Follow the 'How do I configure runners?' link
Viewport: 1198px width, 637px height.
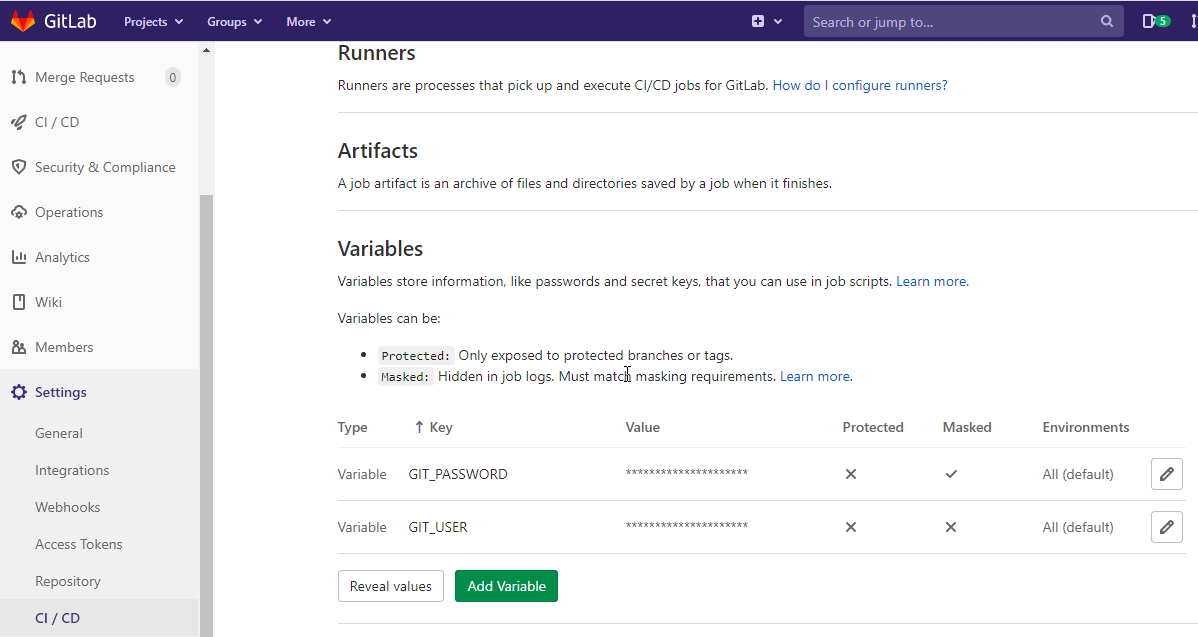pyautogui.click(x=858, y=85)
